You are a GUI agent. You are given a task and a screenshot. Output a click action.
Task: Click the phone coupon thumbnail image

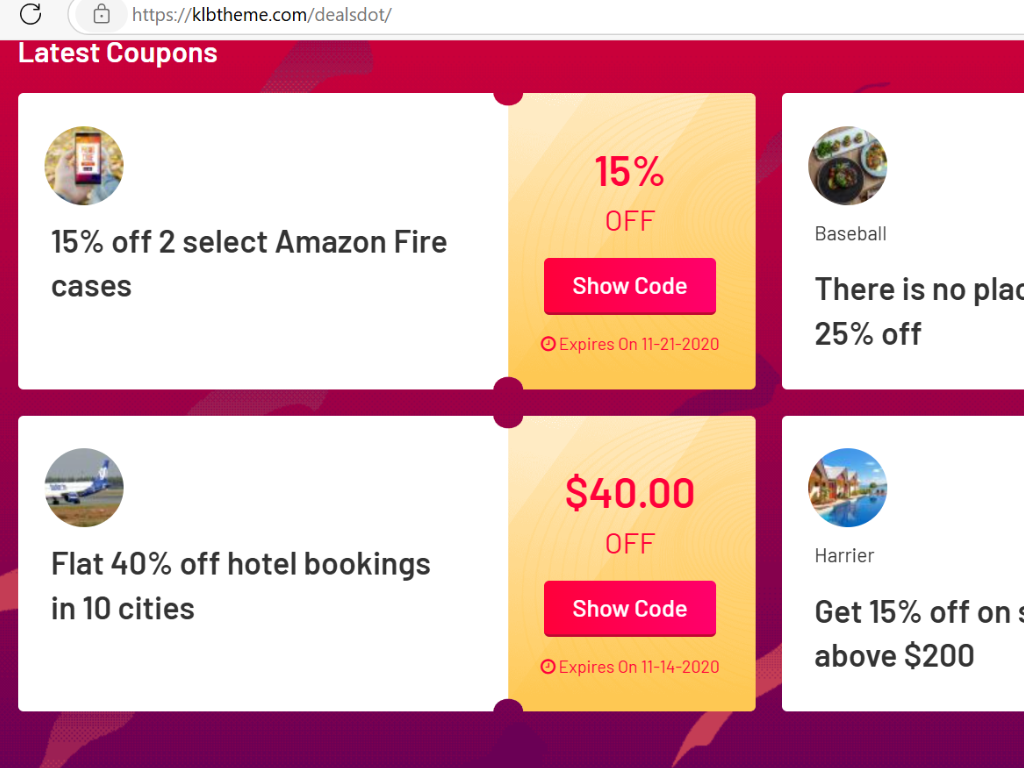pos(84,165)
